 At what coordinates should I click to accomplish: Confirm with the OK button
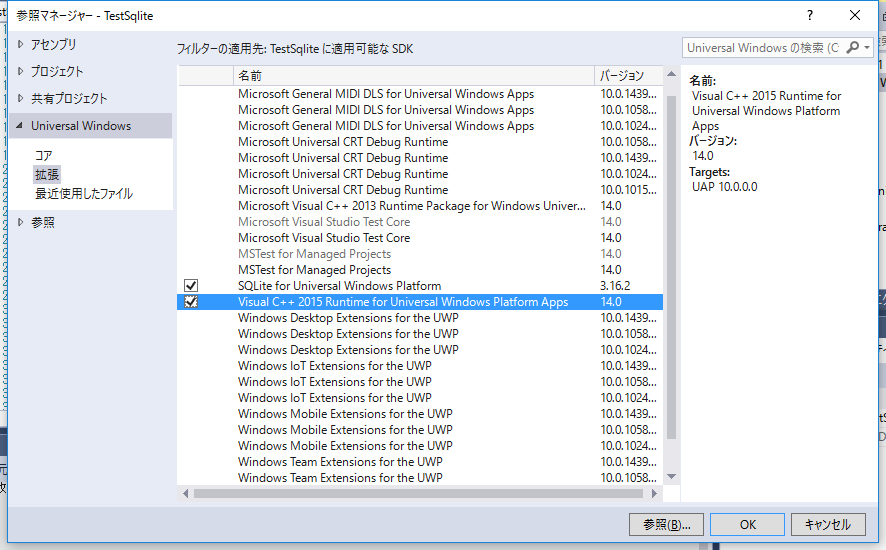[748, 525]
